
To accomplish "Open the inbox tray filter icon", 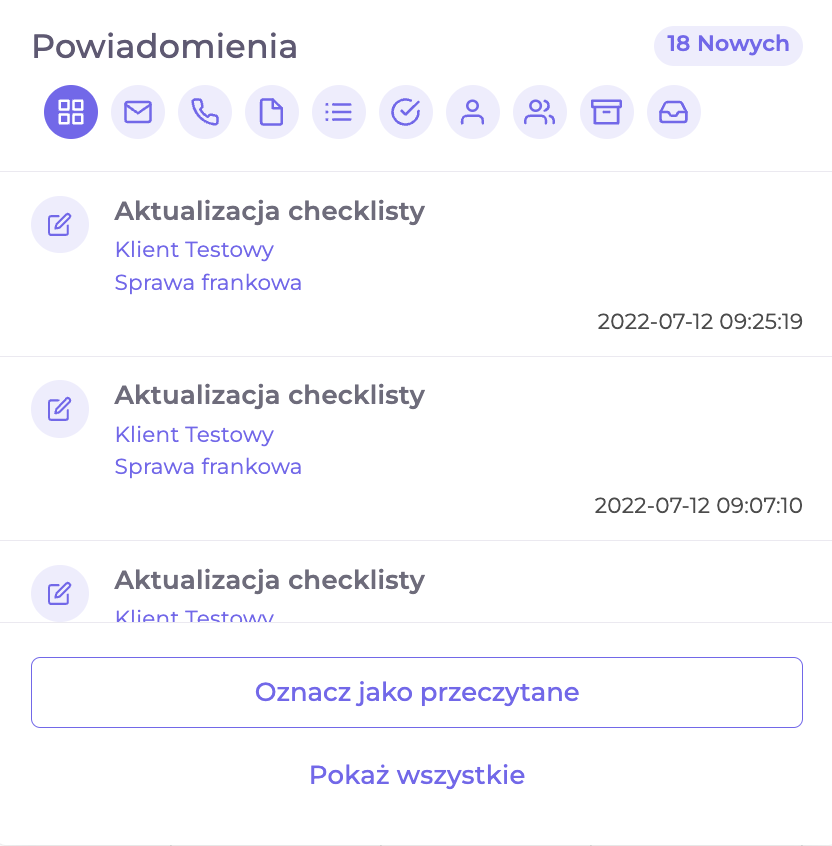I will [x=673, y=112].
